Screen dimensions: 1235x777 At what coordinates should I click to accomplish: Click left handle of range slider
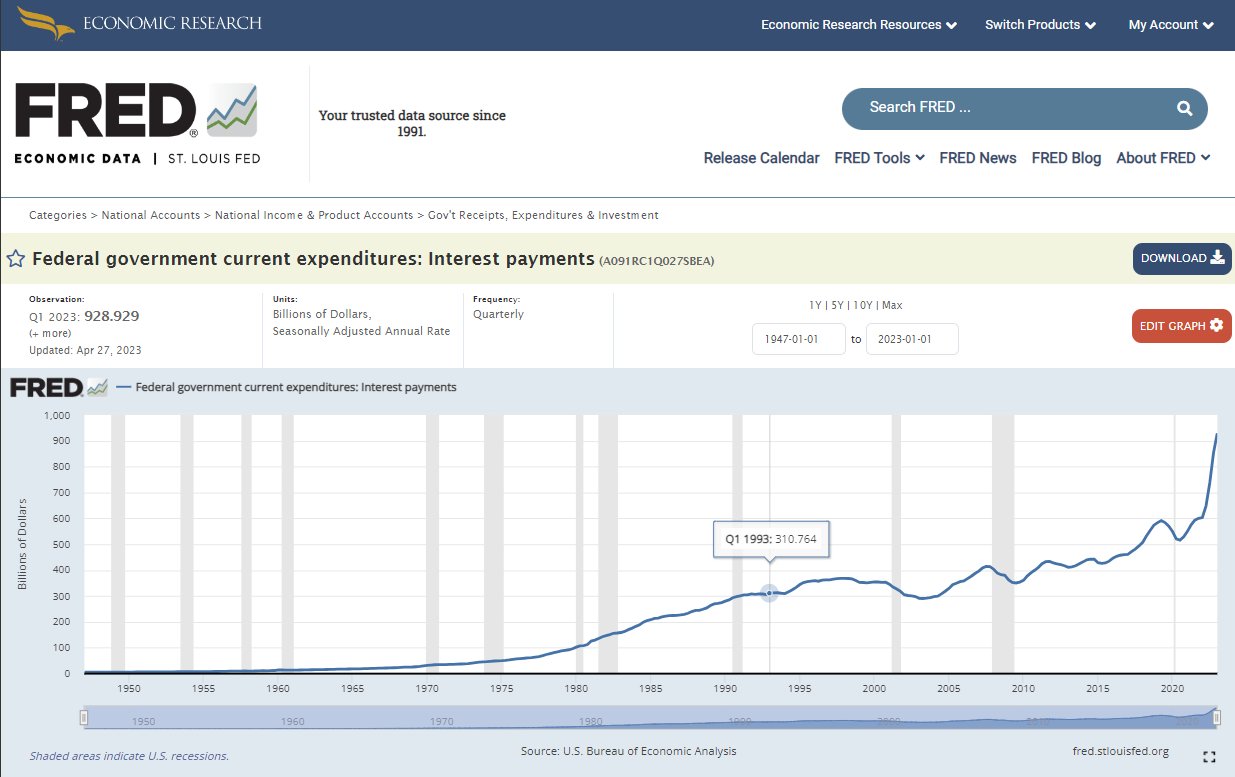[x=84, y=717]
